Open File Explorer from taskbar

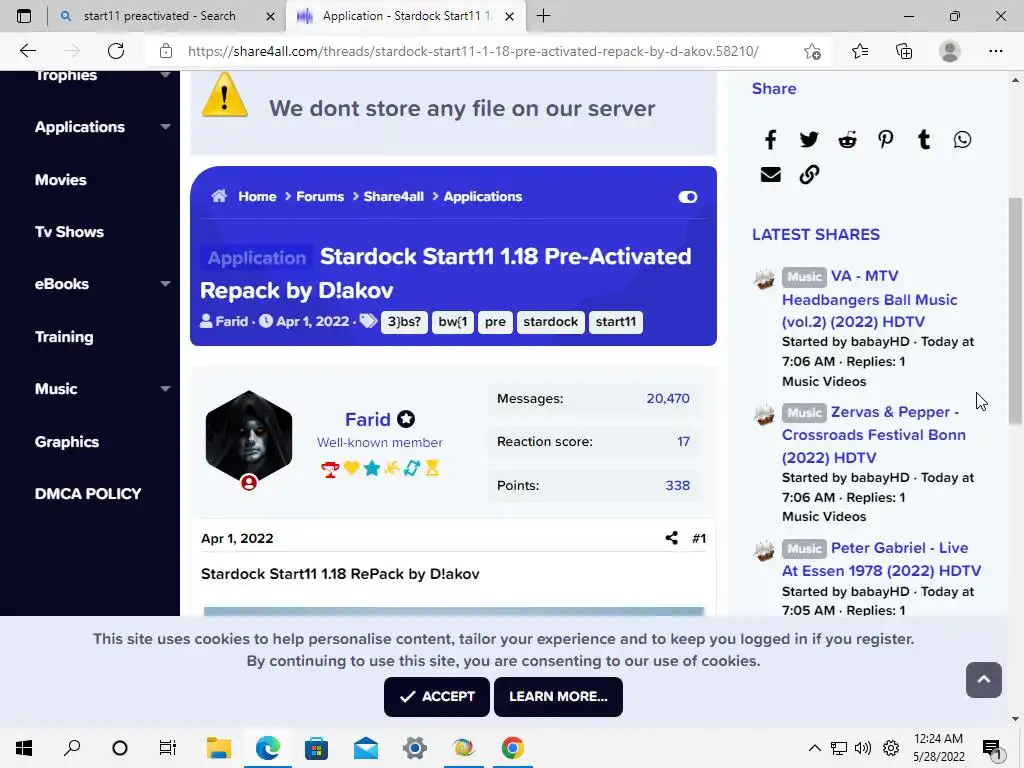[219, 748]
